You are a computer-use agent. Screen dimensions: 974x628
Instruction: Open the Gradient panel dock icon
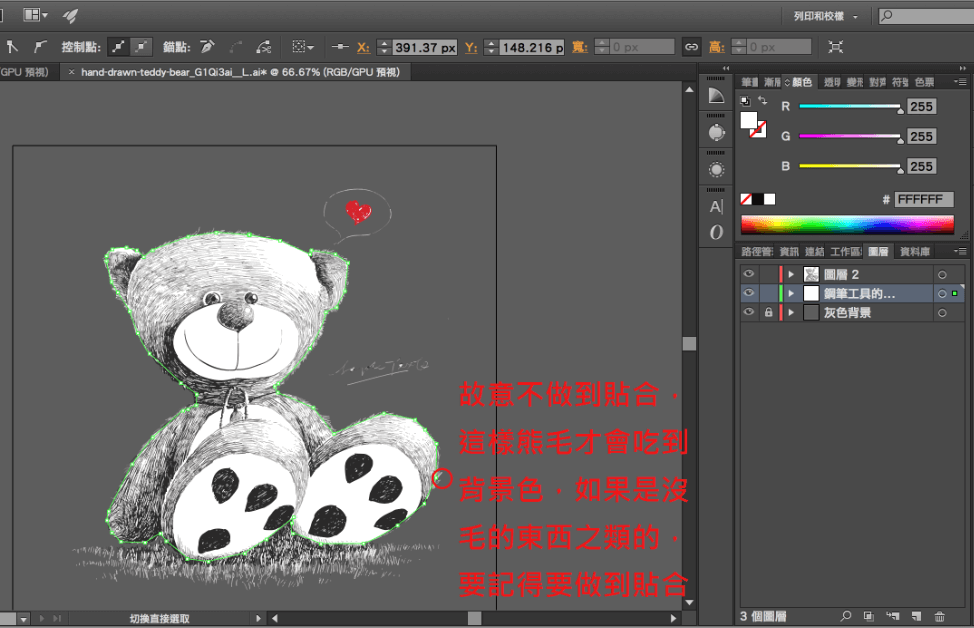(x=716, y=95)
